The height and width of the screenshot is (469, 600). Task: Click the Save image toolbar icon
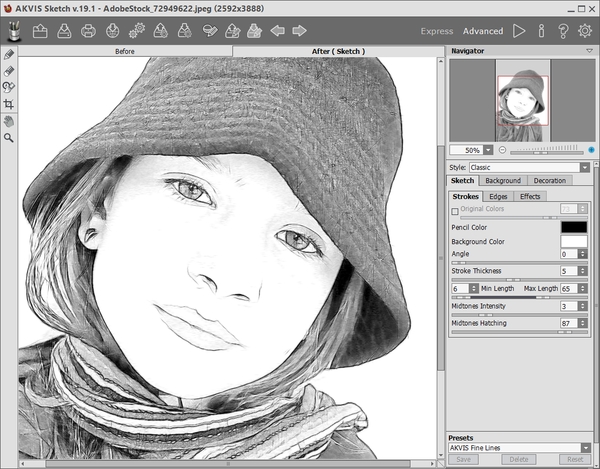[x=64, y=31]
